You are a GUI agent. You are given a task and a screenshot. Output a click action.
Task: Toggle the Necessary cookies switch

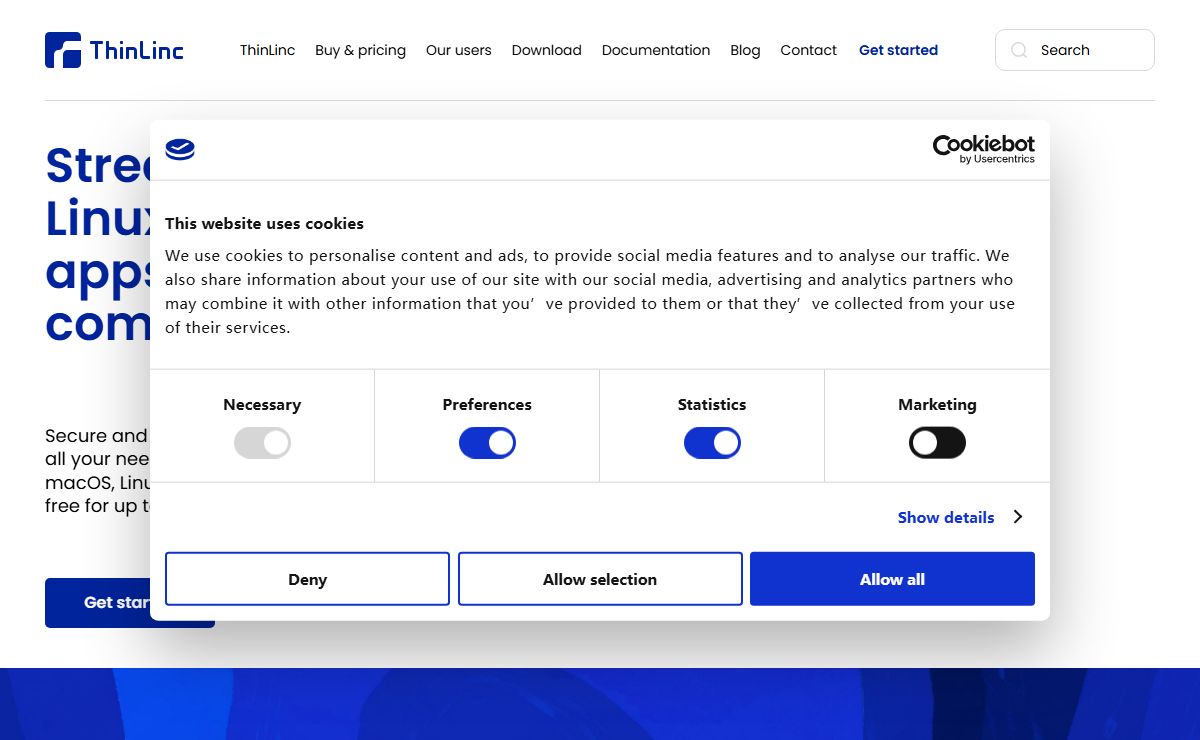click(262, 443)
